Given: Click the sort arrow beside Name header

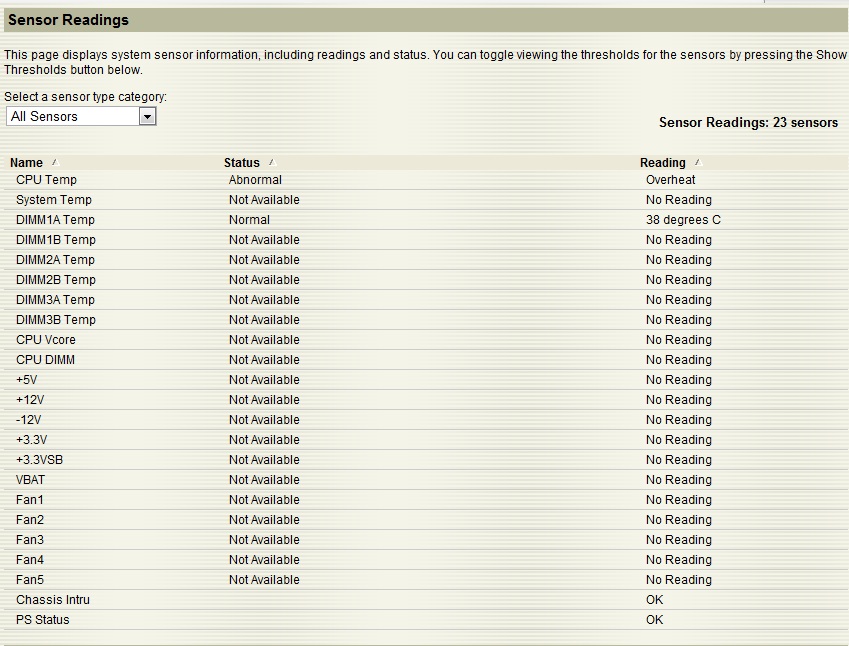Looking at the screenshot, I should [55, 162].
